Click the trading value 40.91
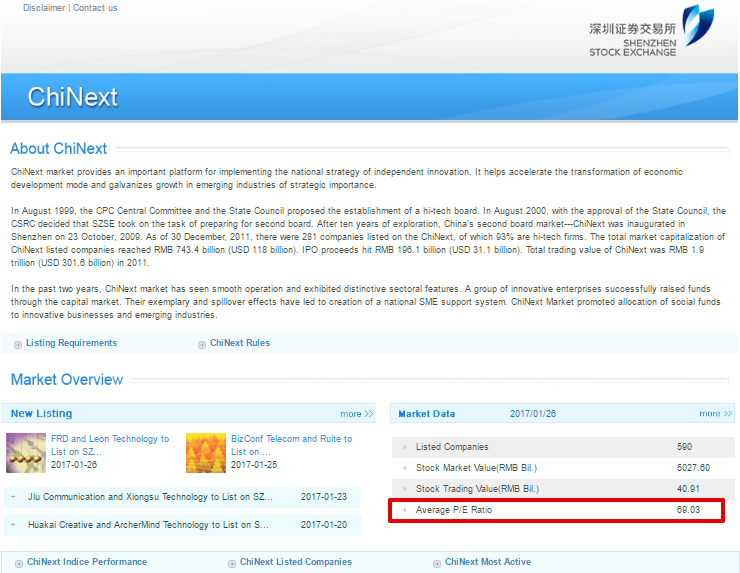Image resolution: width=740 pixels, height=573 pixels. tap(688, 489)
